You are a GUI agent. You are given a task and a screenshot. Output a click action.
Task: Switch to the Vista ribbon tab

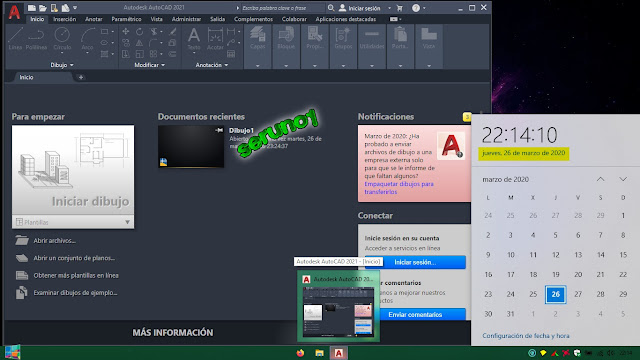(x=156, y=19)
